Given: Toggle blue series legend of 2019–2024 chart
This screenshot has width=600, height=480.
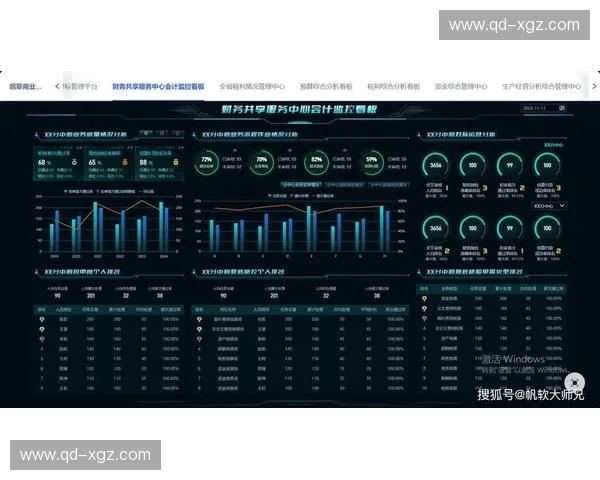Looking at the screenshot, I should coord(116,191).
